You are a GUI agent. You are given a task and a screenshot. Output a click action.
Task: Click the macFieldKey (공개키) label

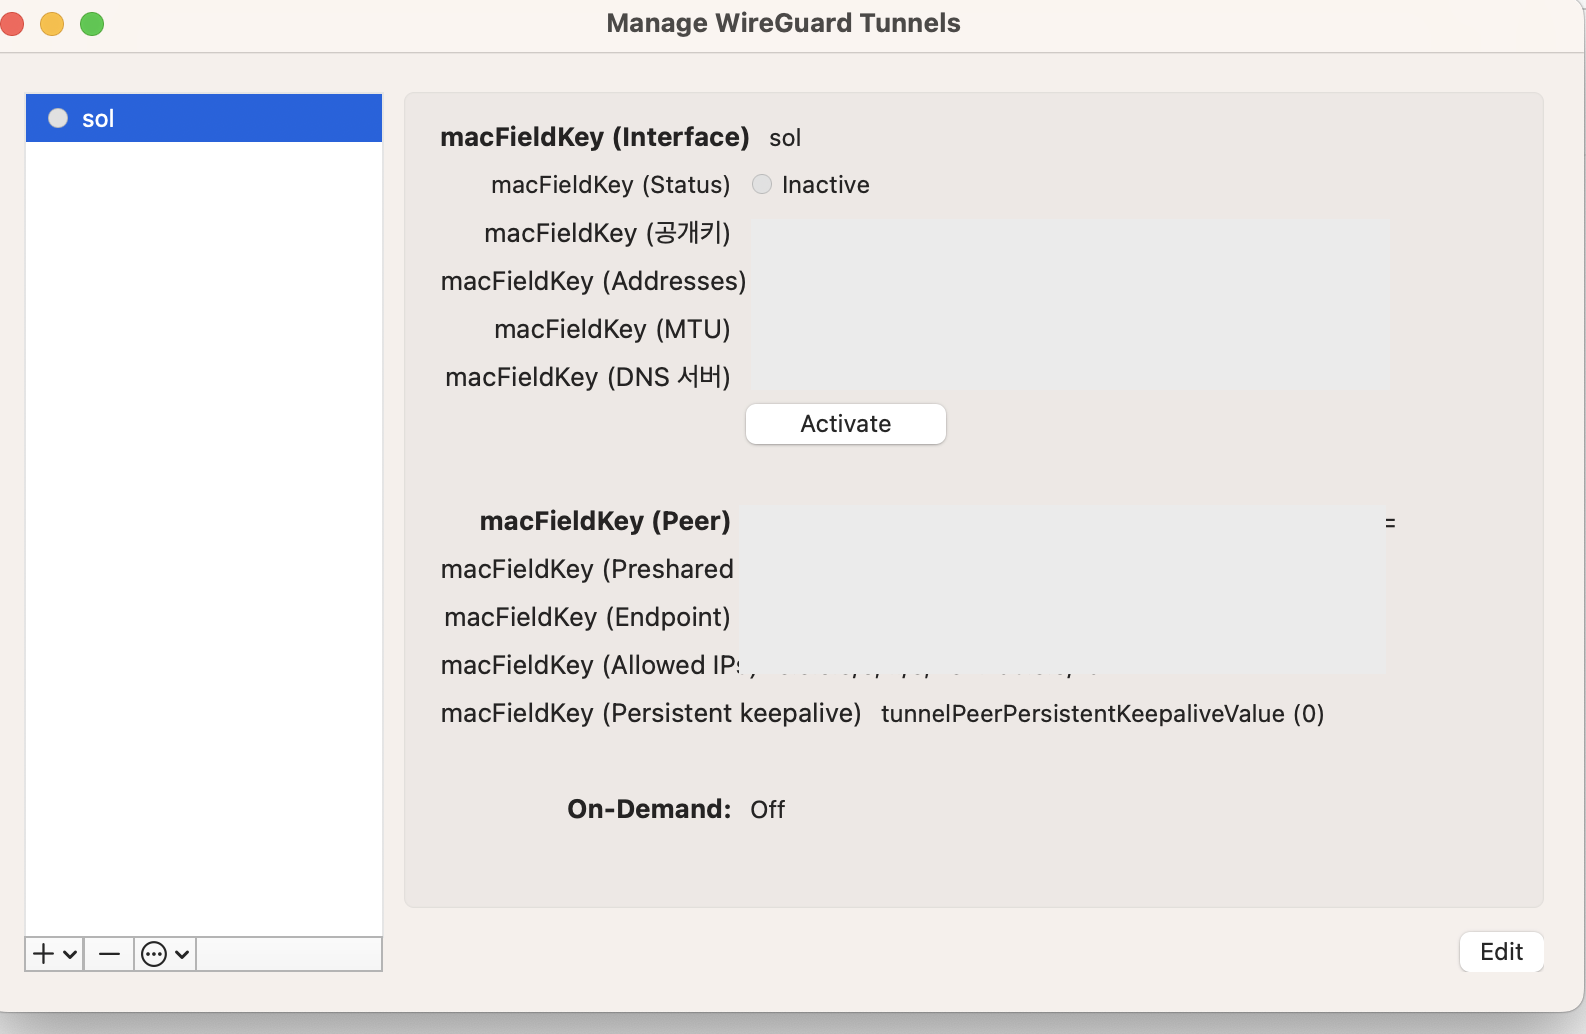(608, 233)
